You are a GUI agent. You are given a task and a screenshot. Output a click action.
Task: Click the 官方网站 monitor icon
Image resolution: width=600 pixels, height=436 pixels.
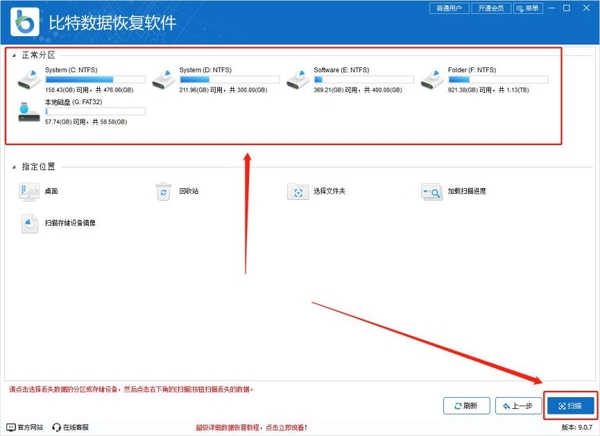pyautogui.click(x=11, y=427)
